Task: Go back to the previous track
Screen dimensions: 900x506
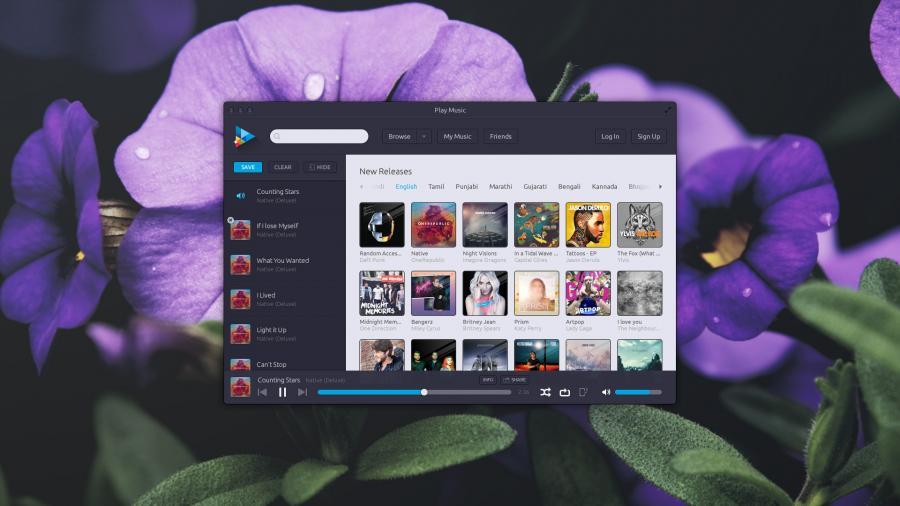Action: point(262,393)
